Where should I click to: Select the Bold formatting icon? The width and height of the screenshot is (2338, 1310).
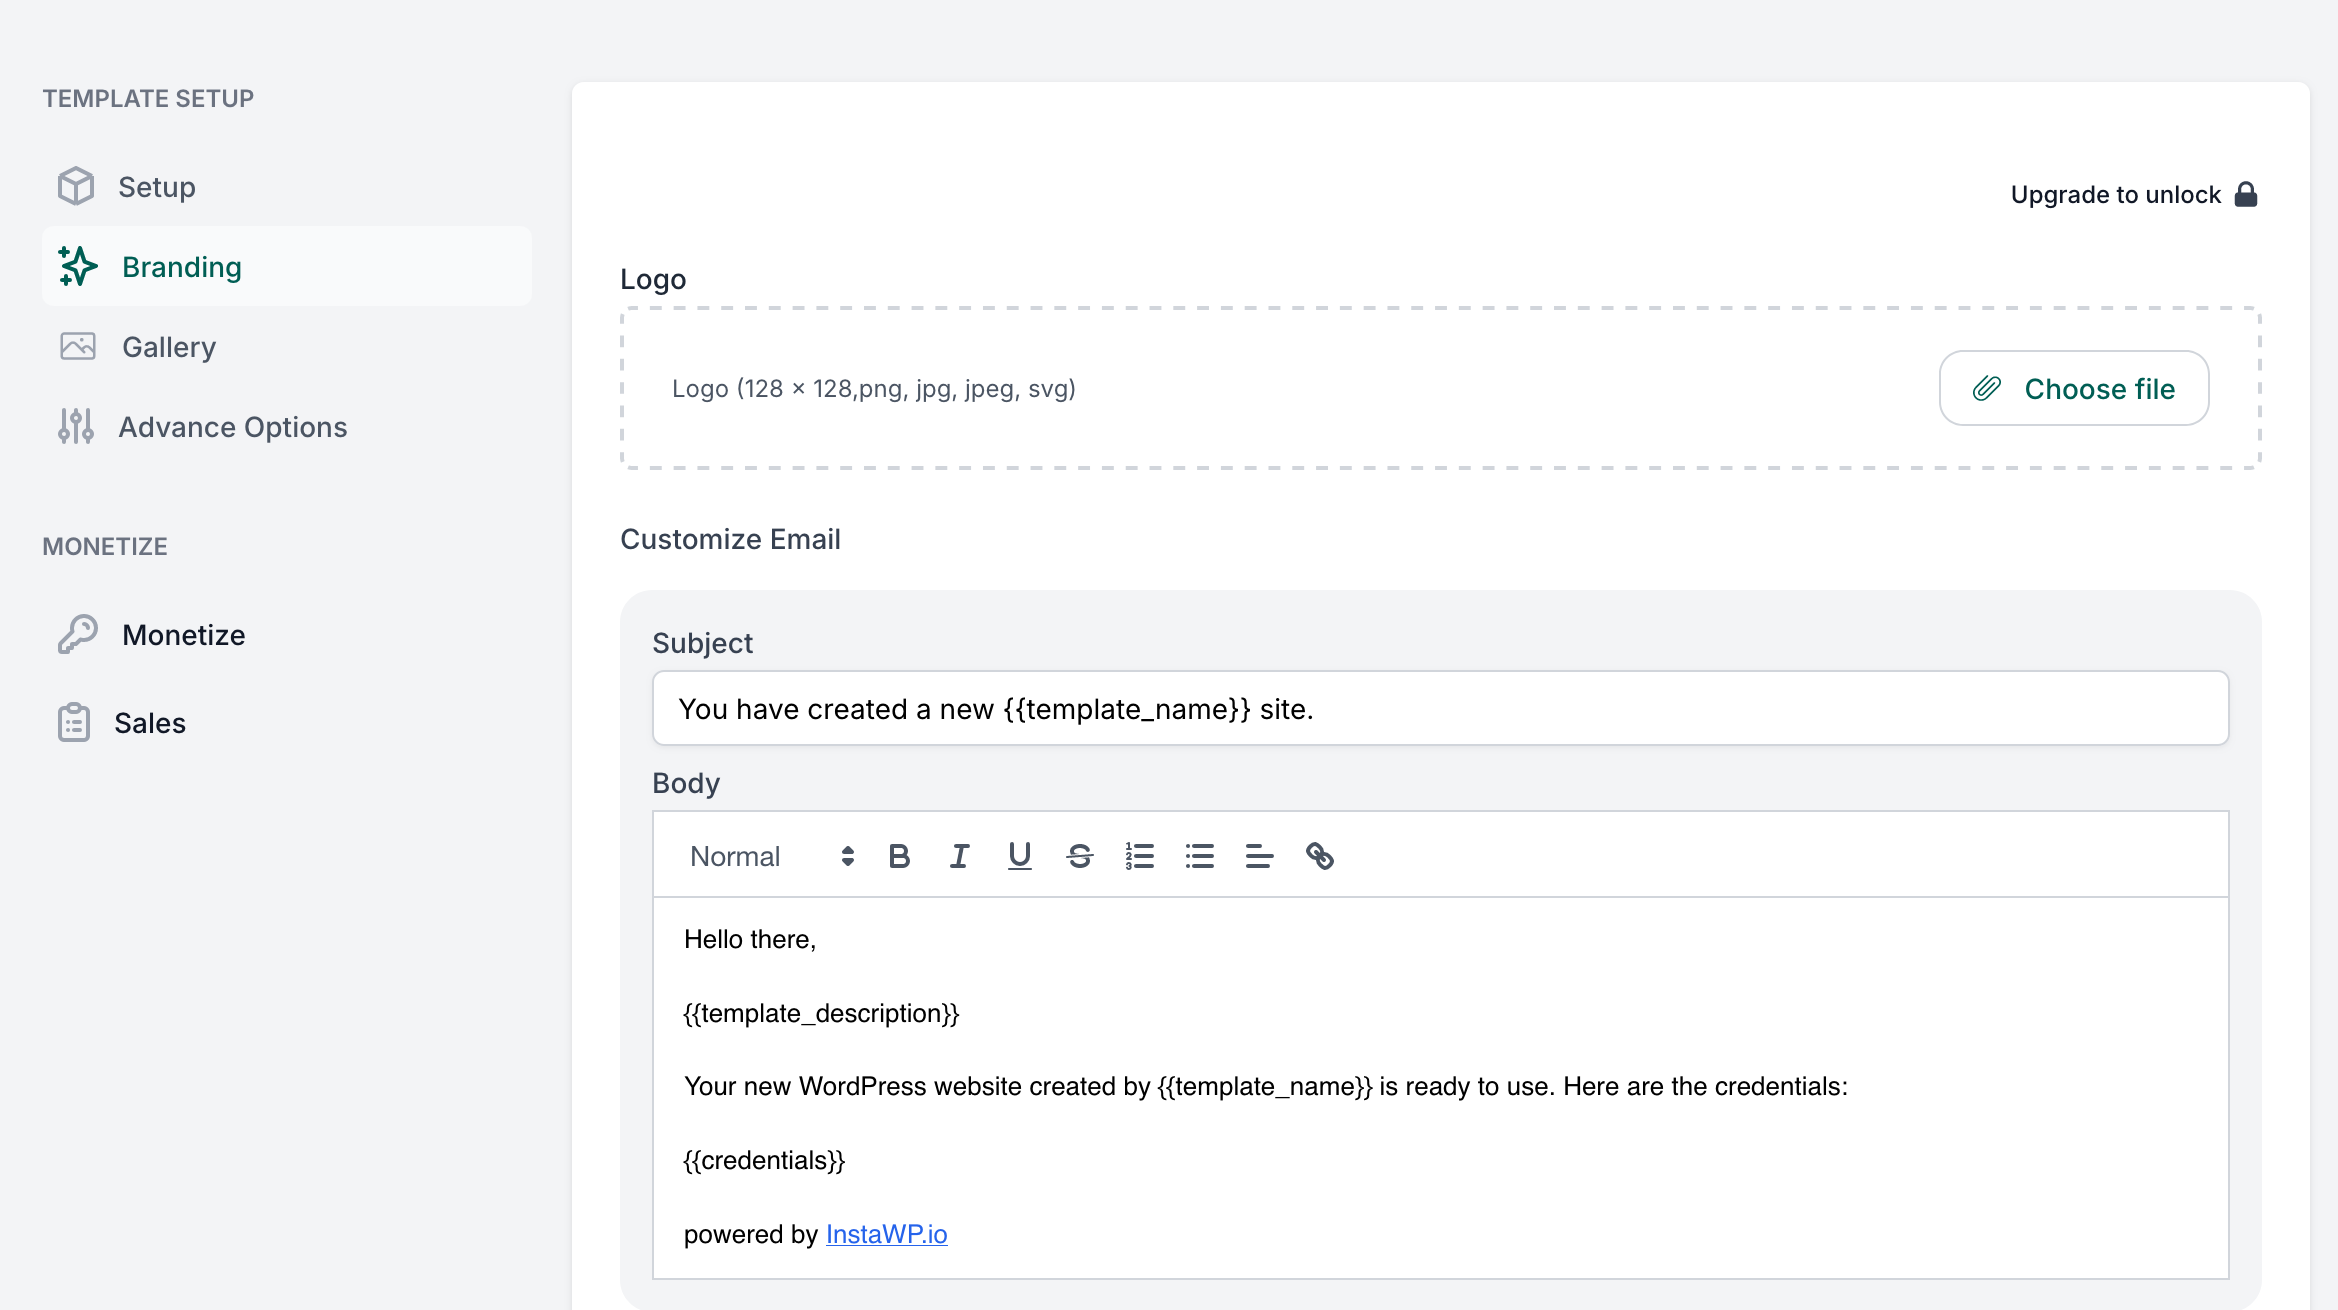tap(898, 856)
